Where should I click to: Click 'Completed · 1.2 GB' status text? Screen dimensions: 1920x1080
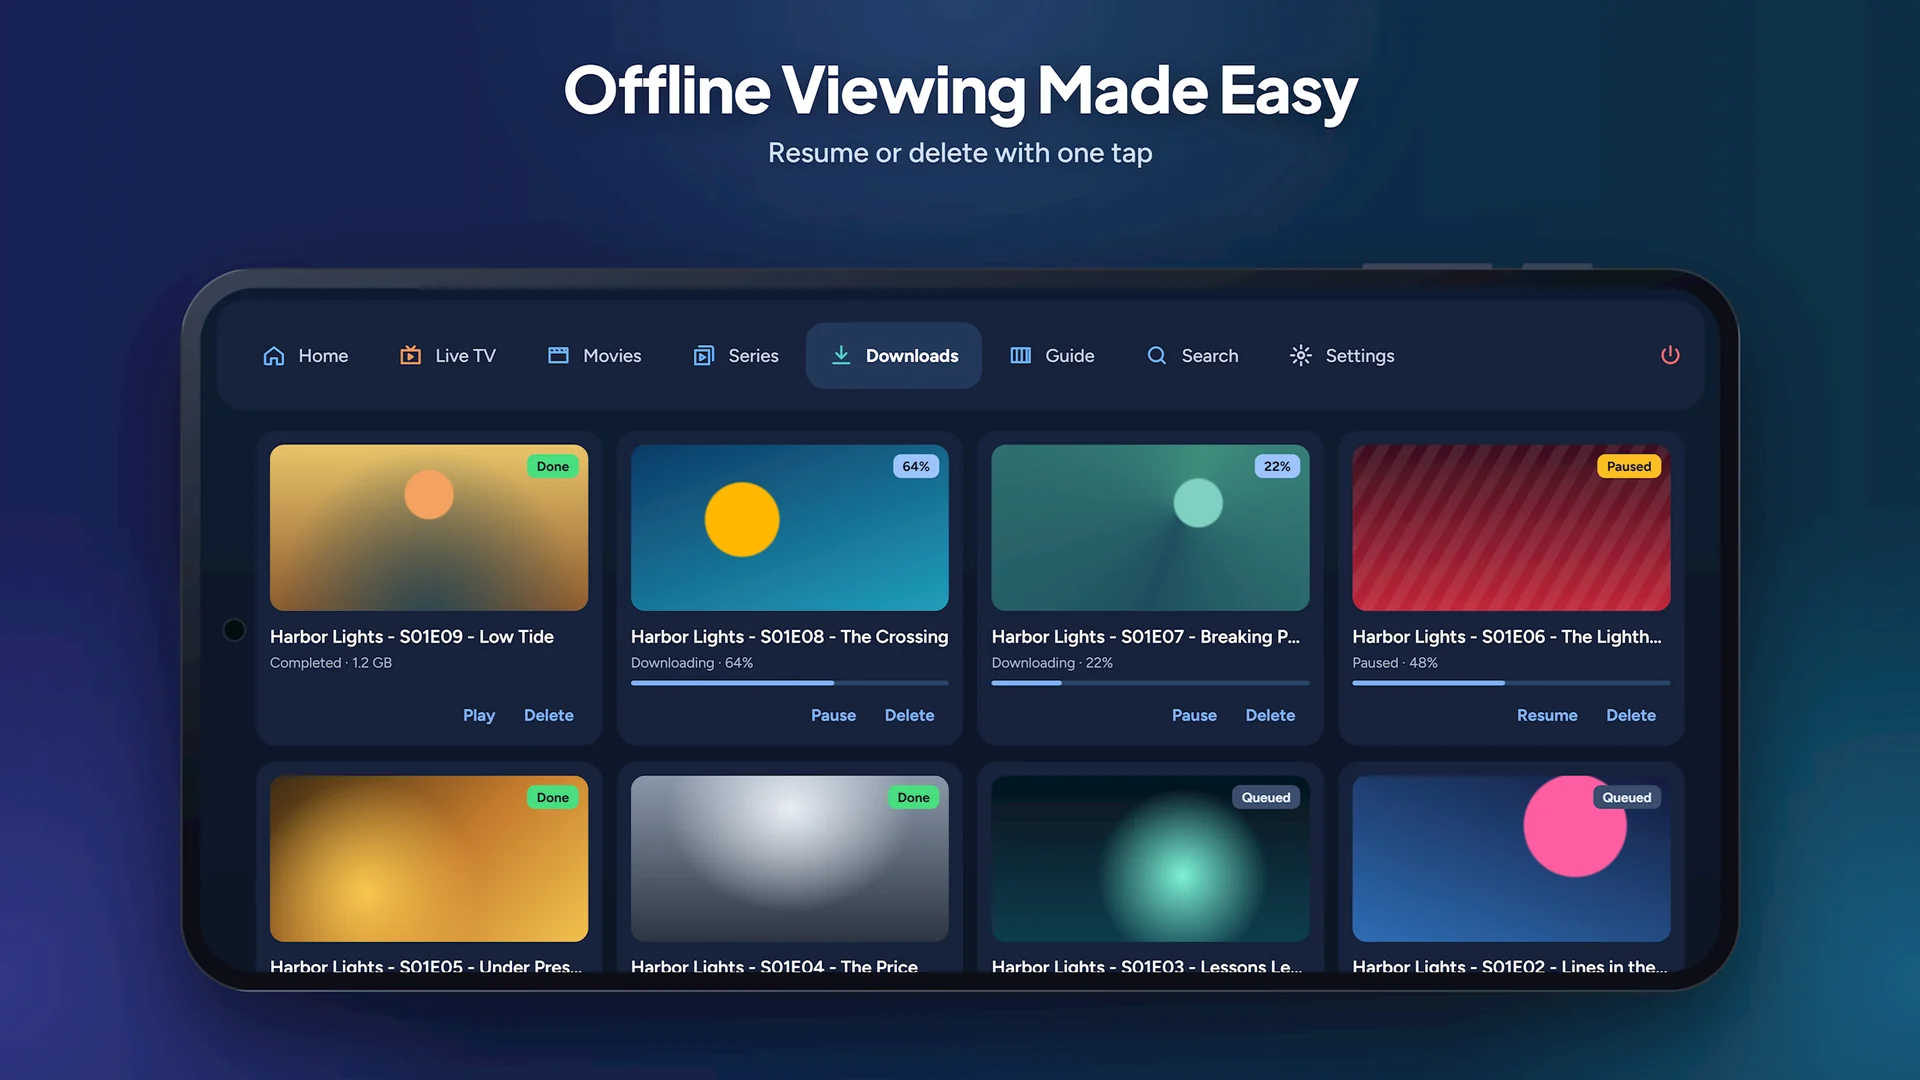pyautogui.click(x=331, y=663)
